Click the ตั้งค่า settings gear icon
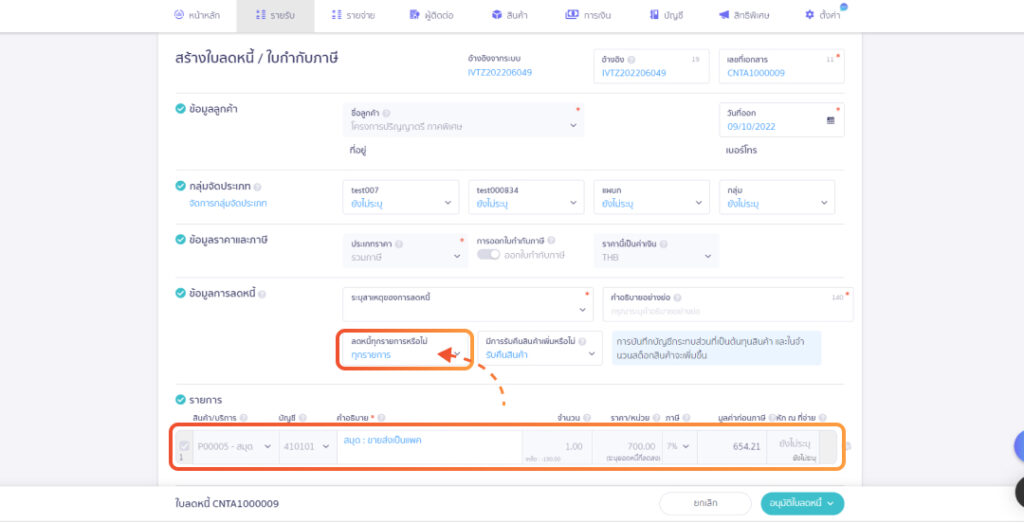Image resolution: width=1024 pixels, height=523 pixels. tap(809, 15)
